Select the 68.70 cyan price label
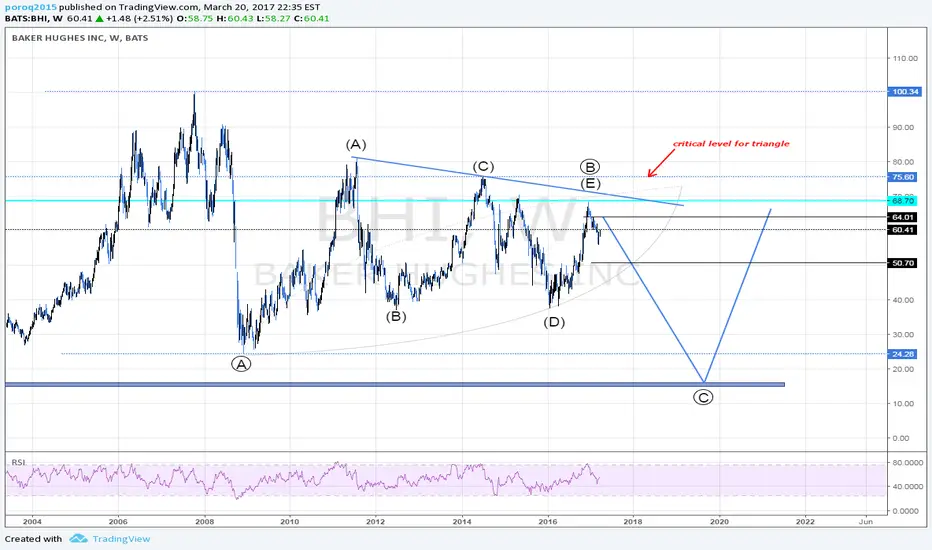The height and width of the screenshot is (550, 932). click(903, 201)
